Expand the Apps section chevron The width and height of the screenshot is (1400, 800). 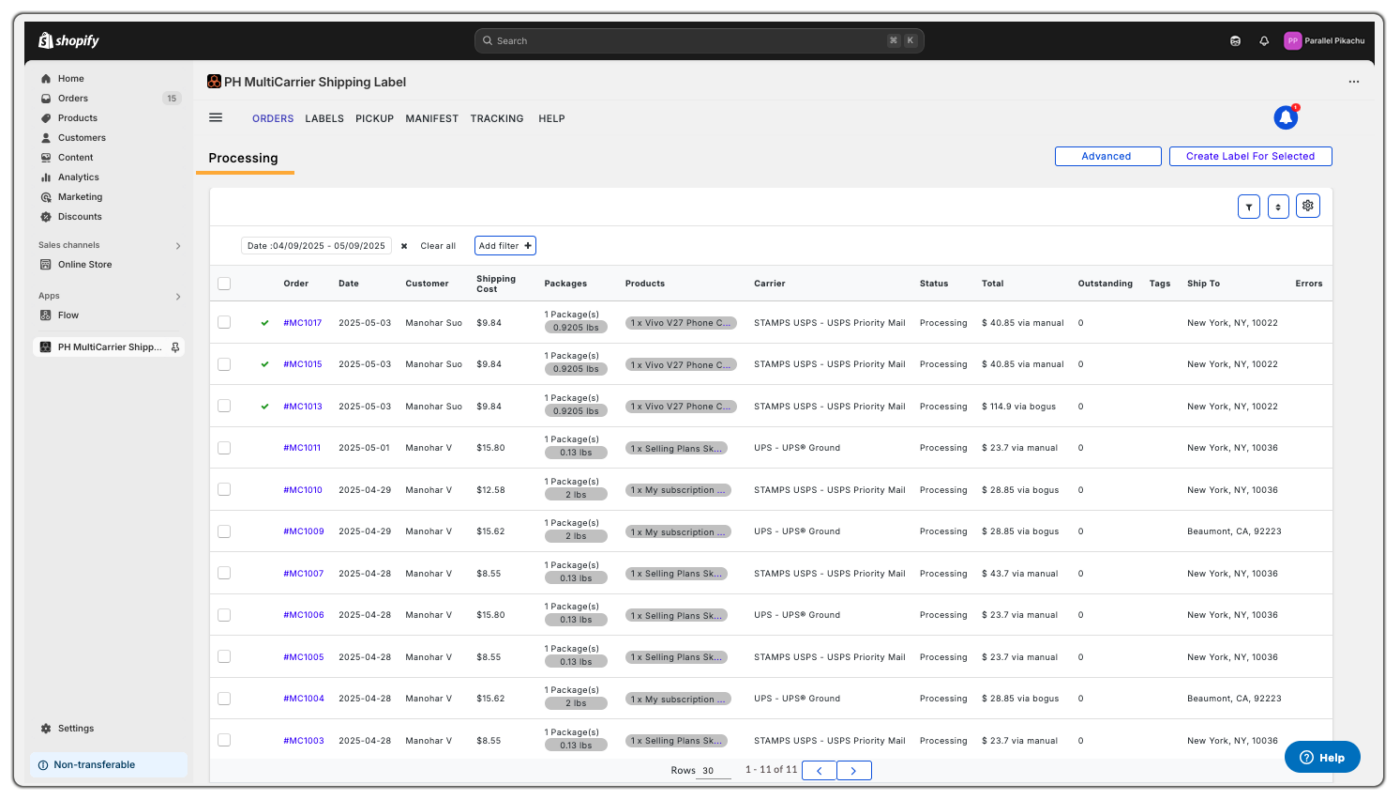[178, 296]
